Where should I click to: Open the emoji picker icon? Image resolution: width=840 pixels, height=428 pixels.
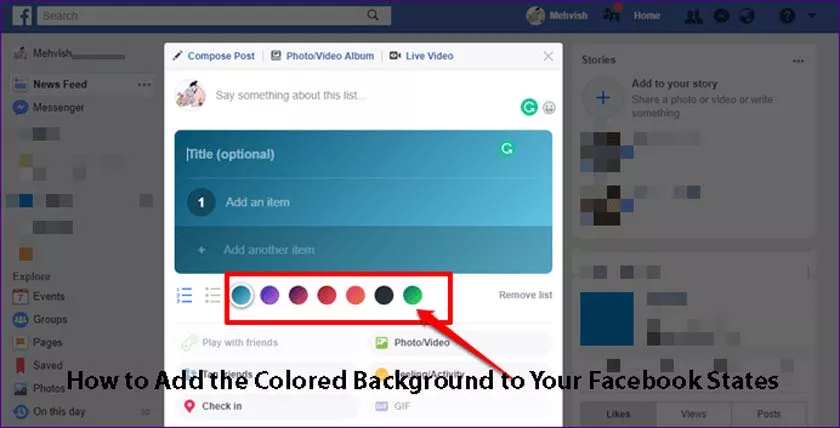click(x=549, y=108)
